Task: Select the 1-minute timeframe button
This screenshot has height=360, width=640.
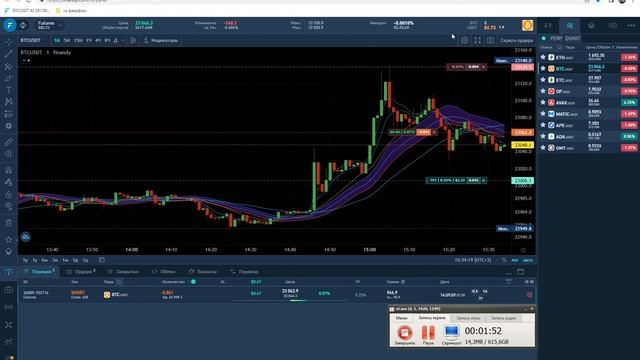Action: 57,40
